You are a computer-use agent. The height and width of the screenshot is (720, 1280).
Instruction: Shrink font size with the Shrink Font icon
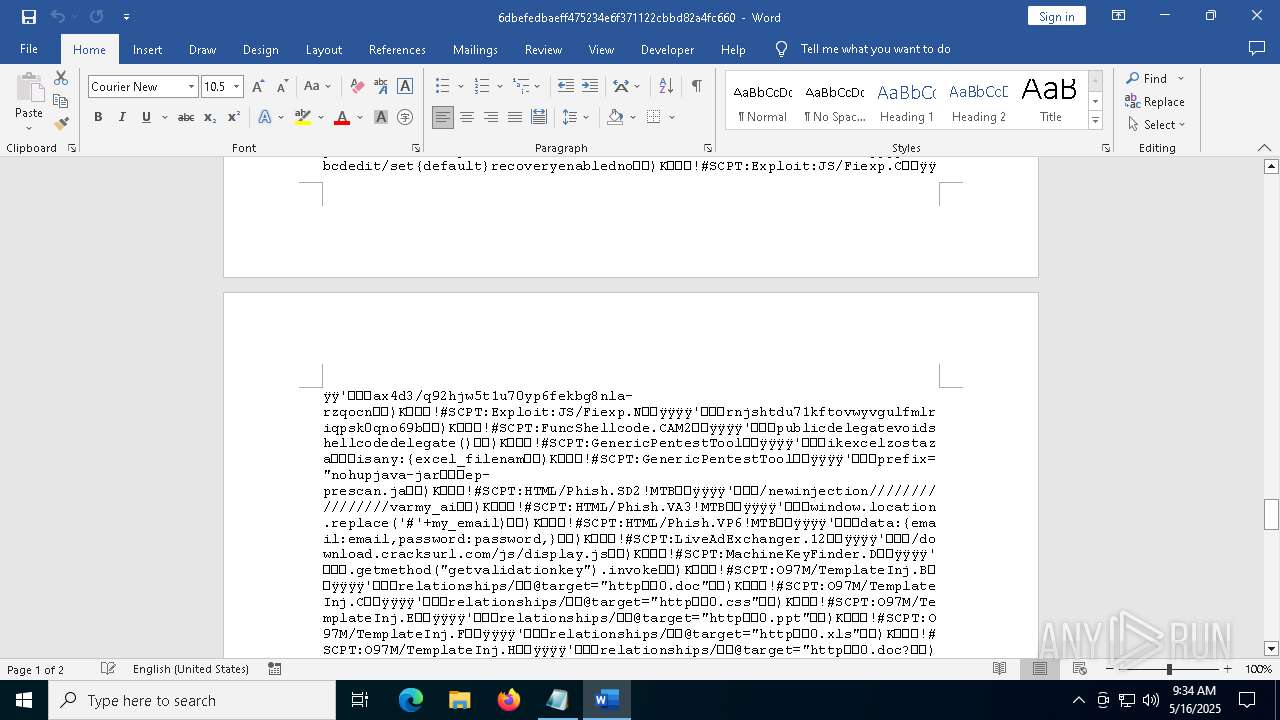282,87
